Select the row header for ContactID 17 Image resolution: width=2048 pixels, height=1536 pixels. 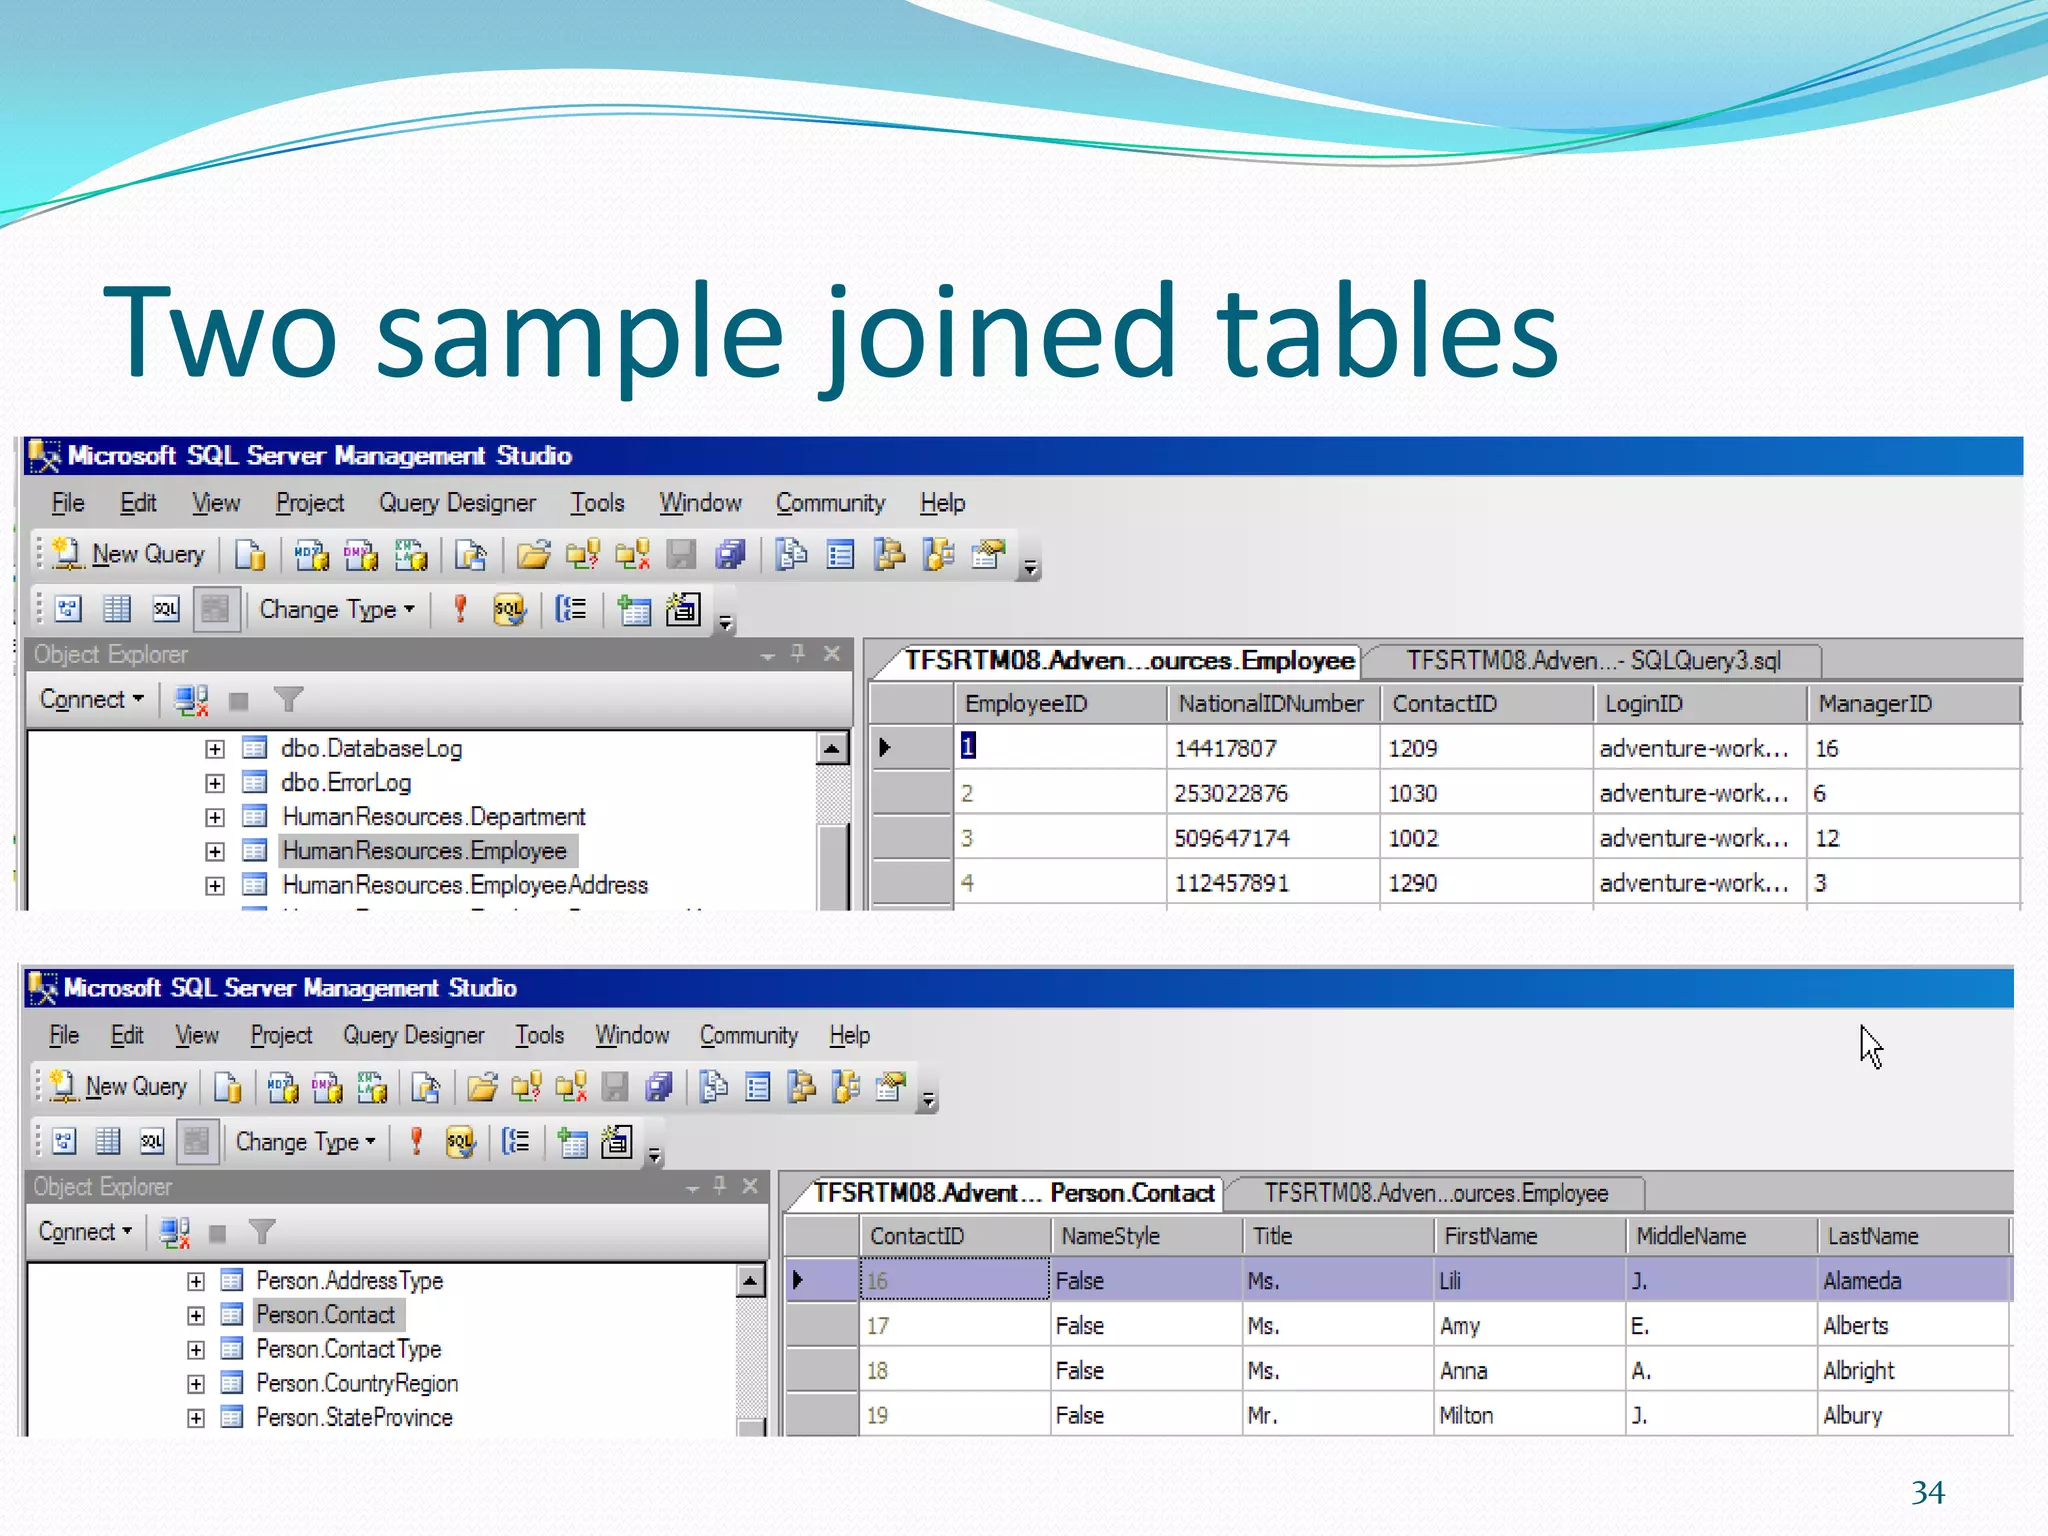(x=822, y=1326)
